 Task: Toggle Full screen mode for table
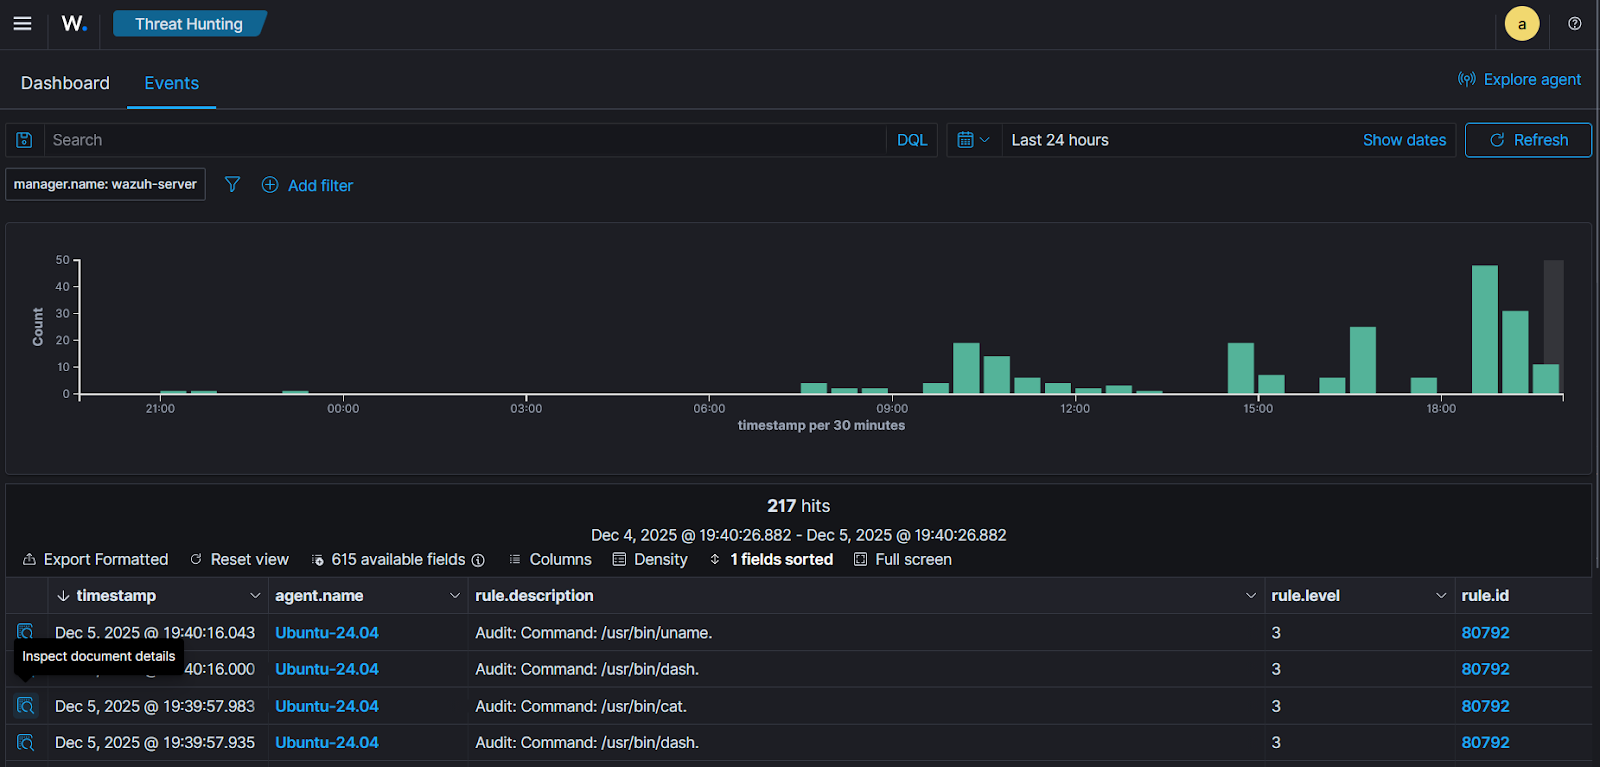click(x=902, y=559)
